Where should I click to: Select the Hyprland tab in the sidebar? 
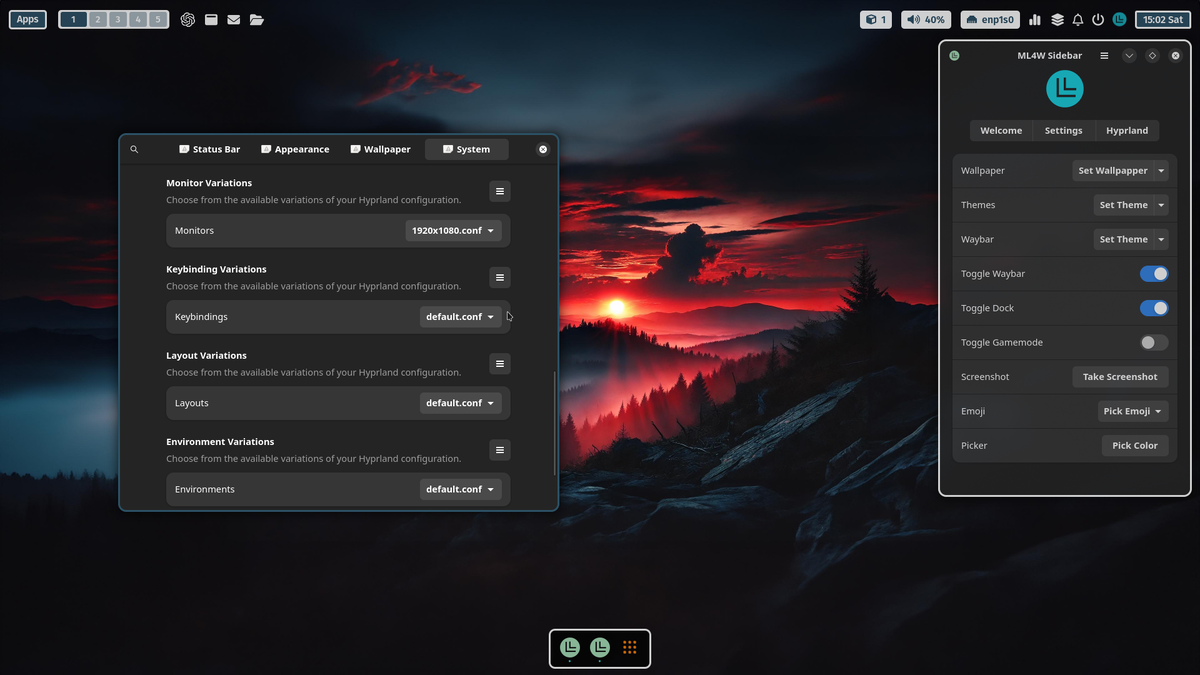[x=1126, y=130]
